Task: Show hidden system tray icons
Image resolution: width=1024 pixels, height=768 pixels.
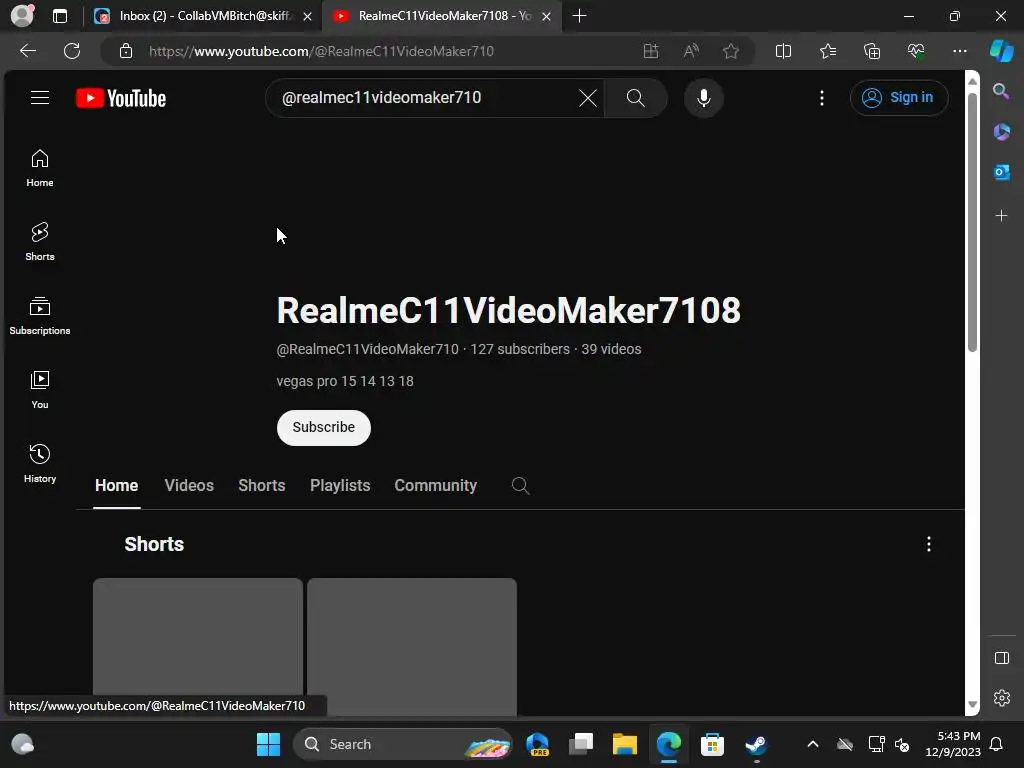Action: pyautogui.click(x=812, y=744)
